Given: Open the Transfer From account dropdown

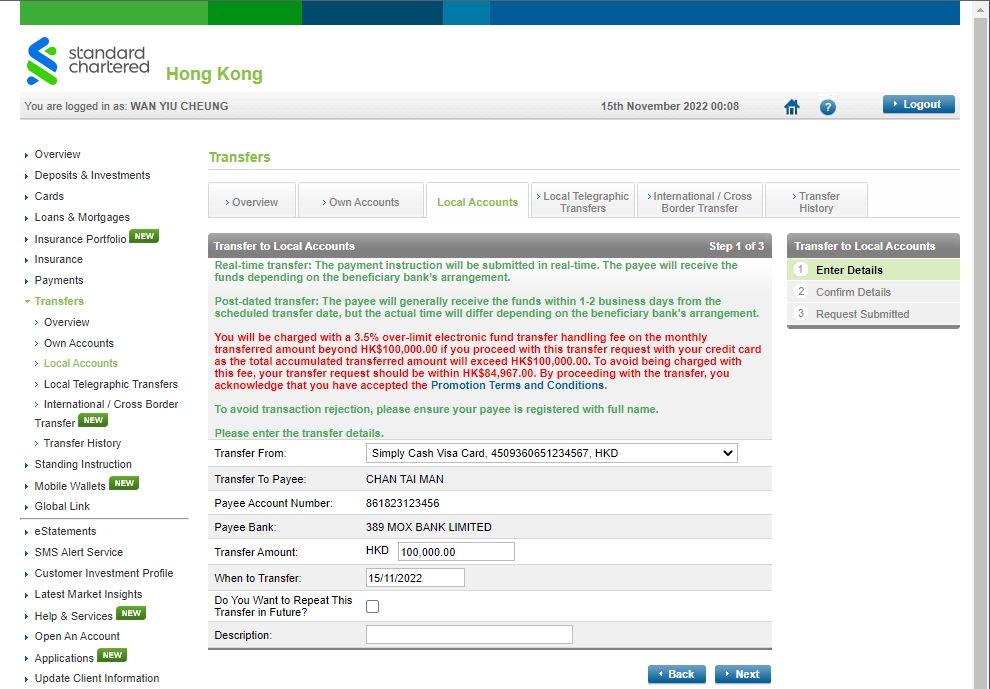Looking at the screenshot, I should tap(552, 453).
